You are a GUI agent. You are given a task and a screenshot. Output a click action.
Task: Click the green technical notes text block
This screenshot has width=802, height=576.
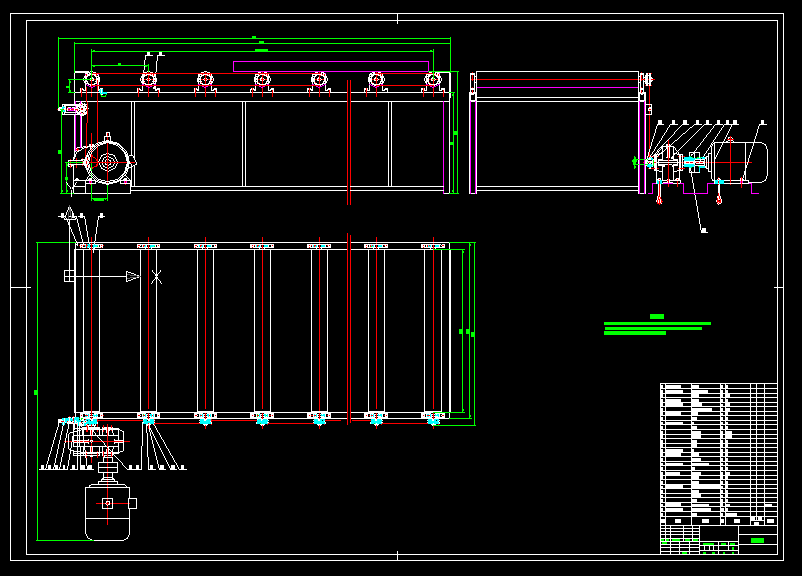(657, 325)
